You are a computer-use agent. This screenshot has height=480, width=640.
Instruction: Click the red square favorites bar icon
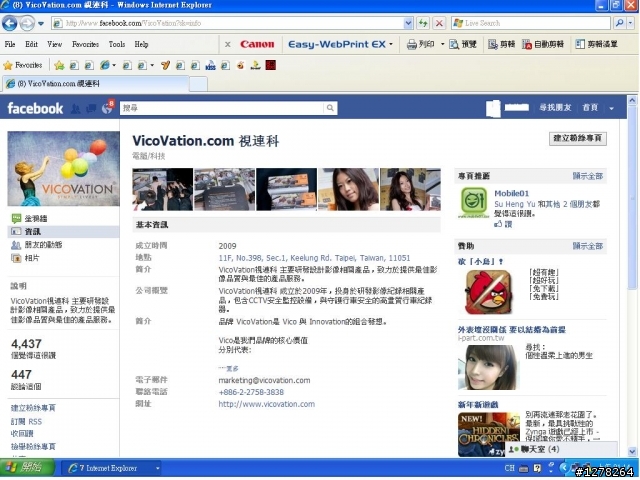(271, 65)
